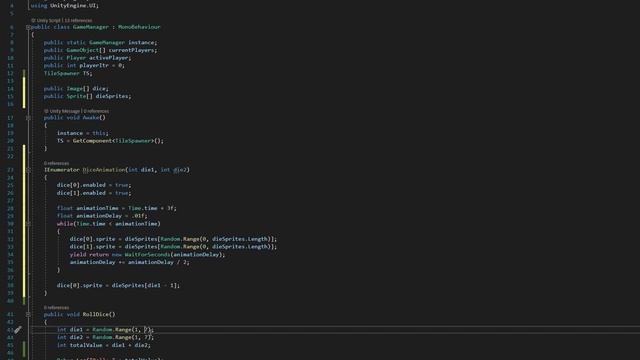Open '0 references' CodeLens above RollDice()
This screenshot has height=360, width=640.
[x=56, y=308]
